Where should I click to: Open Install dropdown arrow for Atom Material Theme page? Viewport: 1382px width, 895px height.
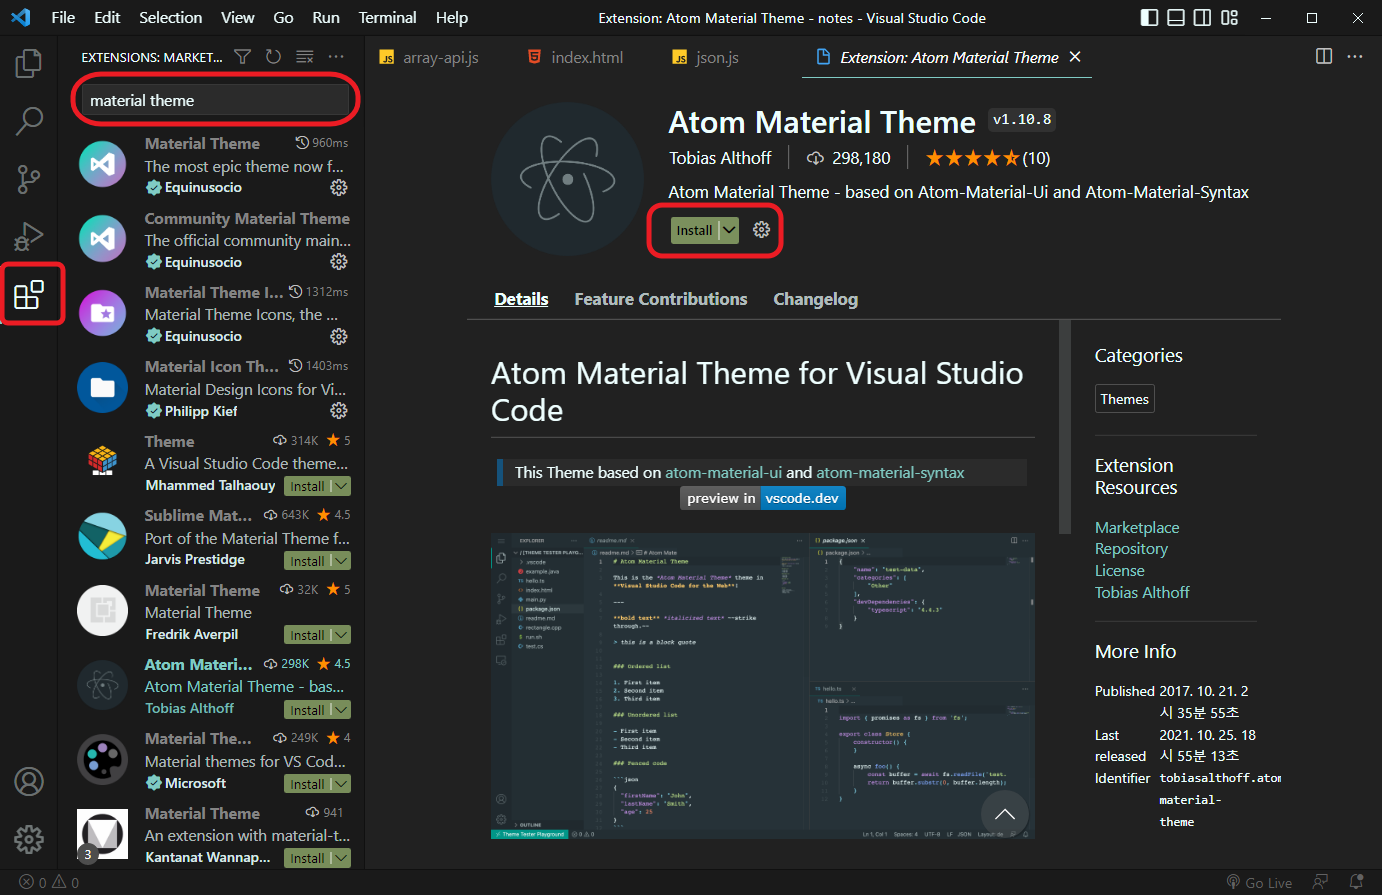pyautogui.click(x=729, y=230)
